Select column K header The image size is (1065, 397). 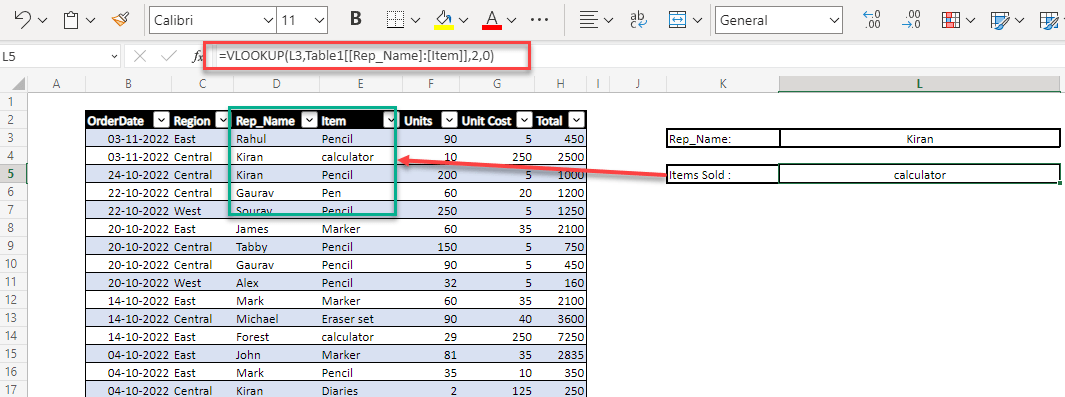(x=723, y=83)
